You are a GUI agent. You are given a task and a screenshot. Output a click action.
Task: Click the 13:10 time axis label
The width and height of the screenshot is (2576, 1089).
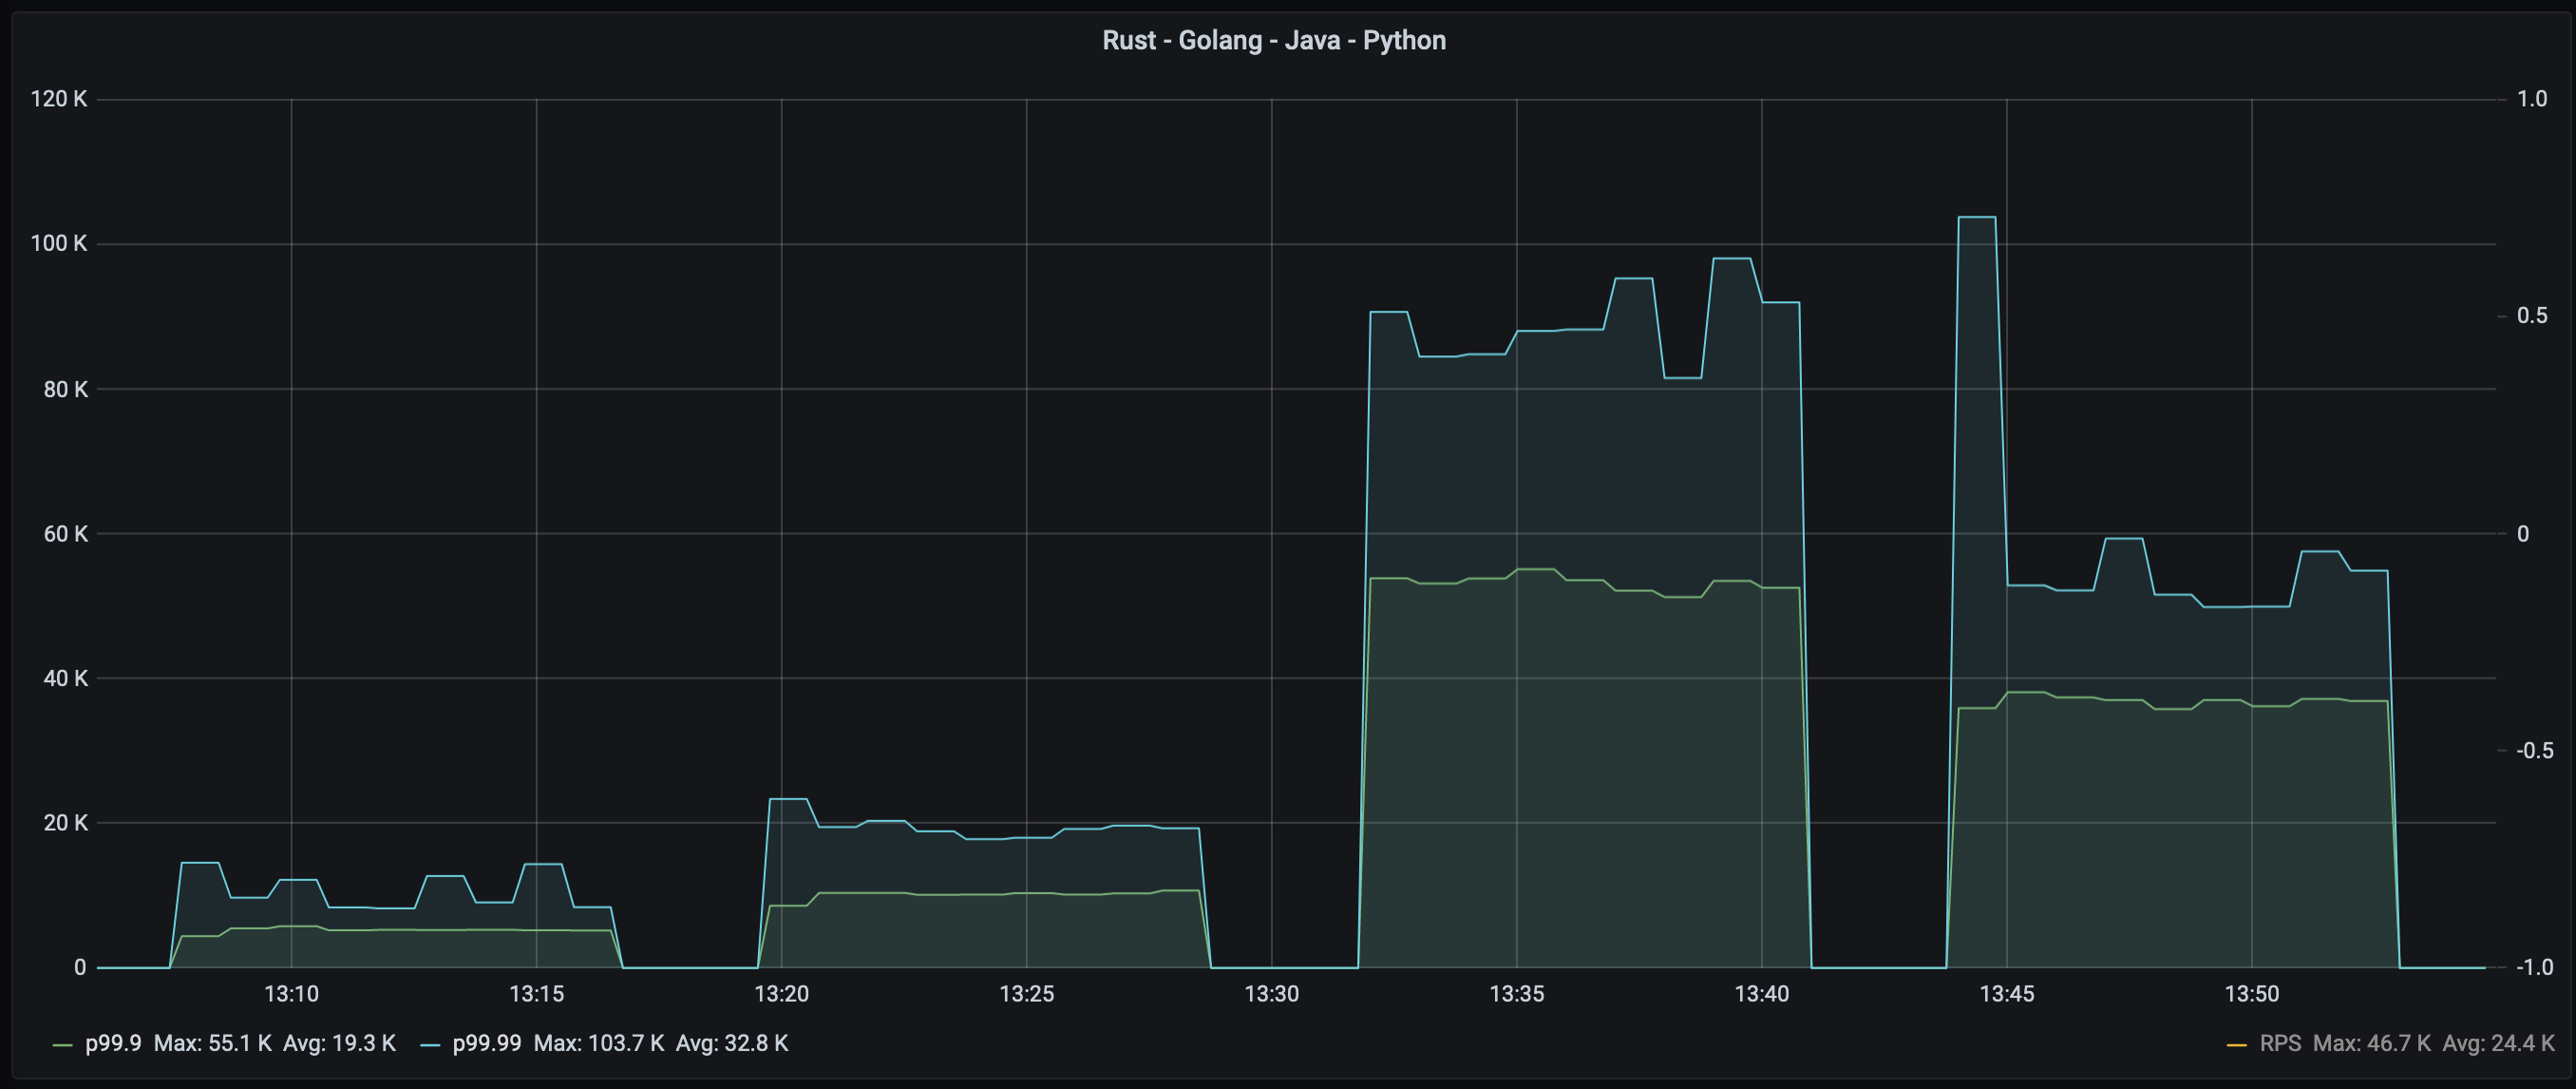(x=291, y=994)
